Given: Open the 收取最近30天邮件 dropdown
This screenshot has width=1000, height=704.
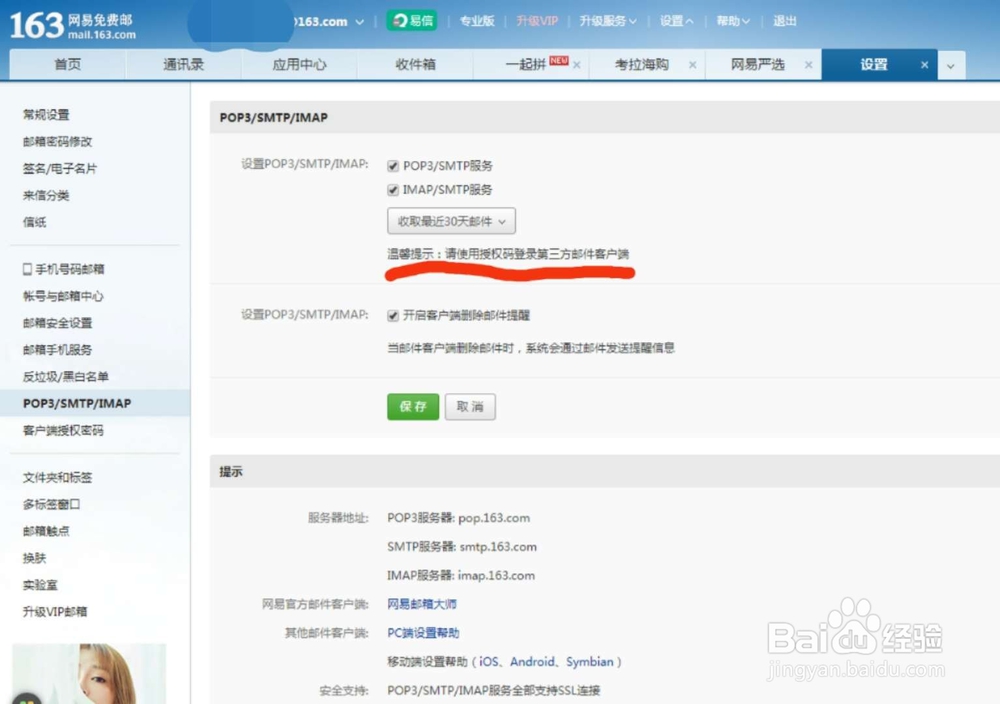Looking at the screenshot, I should click(x=451, y=221).
